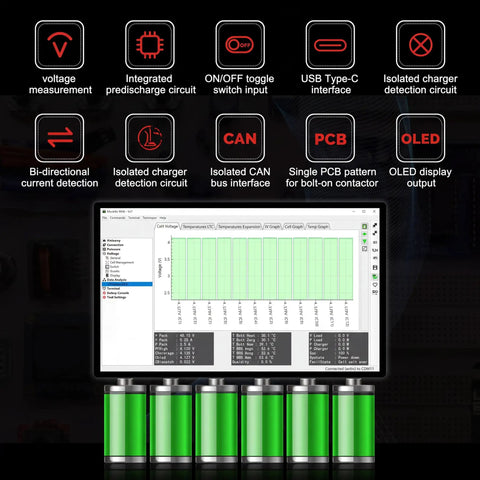Screen dimensions: 480x480
Task: Switch to the Temperatures LTC tab
Action: [198, 227]
